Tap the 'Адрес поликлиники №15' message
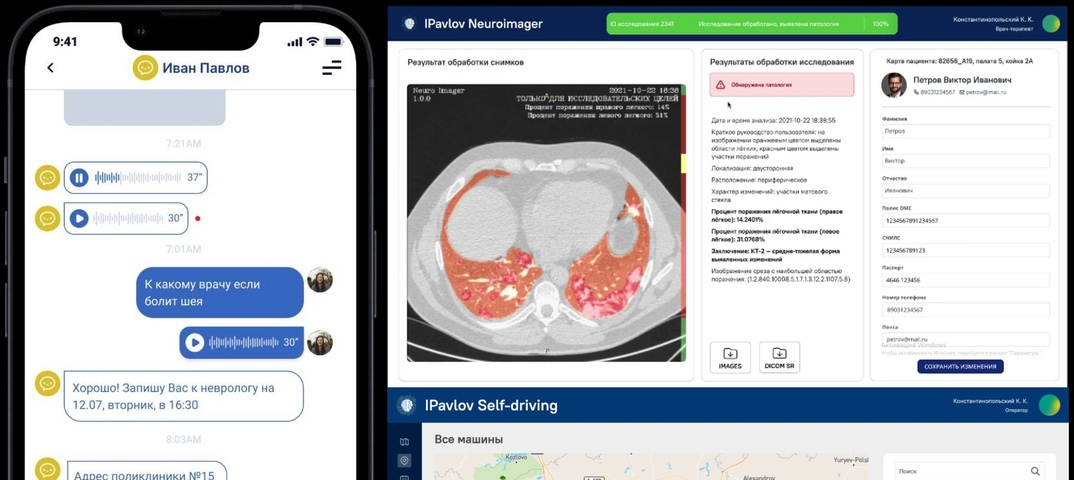The height and width of the screenshot is (480, 1074). [x=145, y=470]
